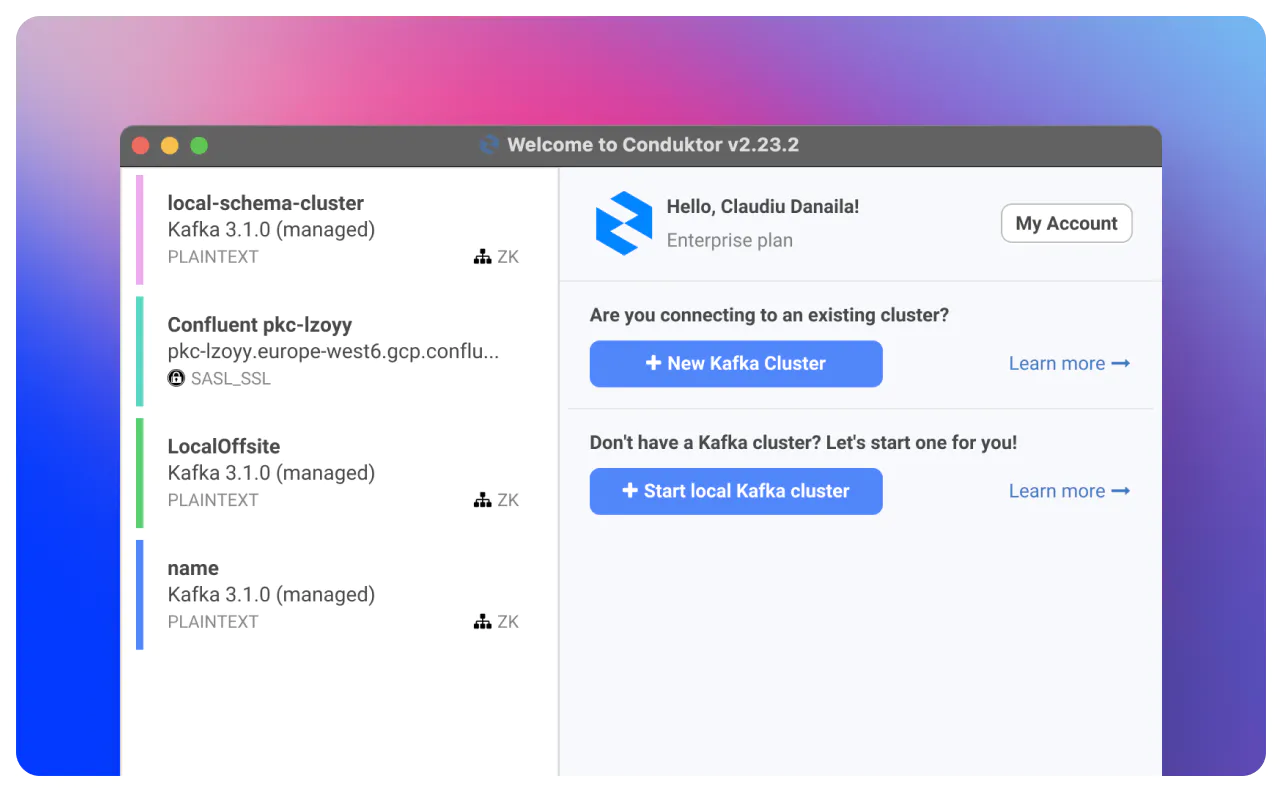The height and width of the screenshot is (792, 1282).
Task: Add a New Kafka Cluster
Action: point(736,364)
